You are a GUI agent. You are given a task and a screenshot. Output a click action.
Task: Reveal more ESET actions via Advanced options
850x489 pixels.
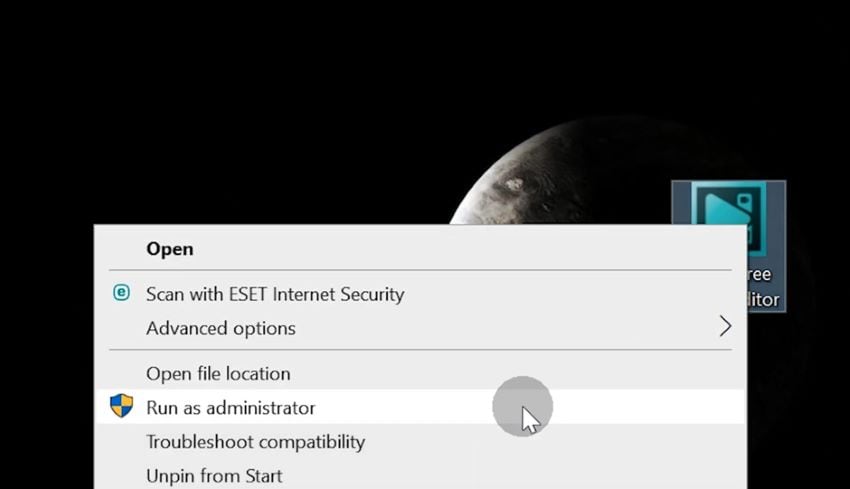(420, 328)
